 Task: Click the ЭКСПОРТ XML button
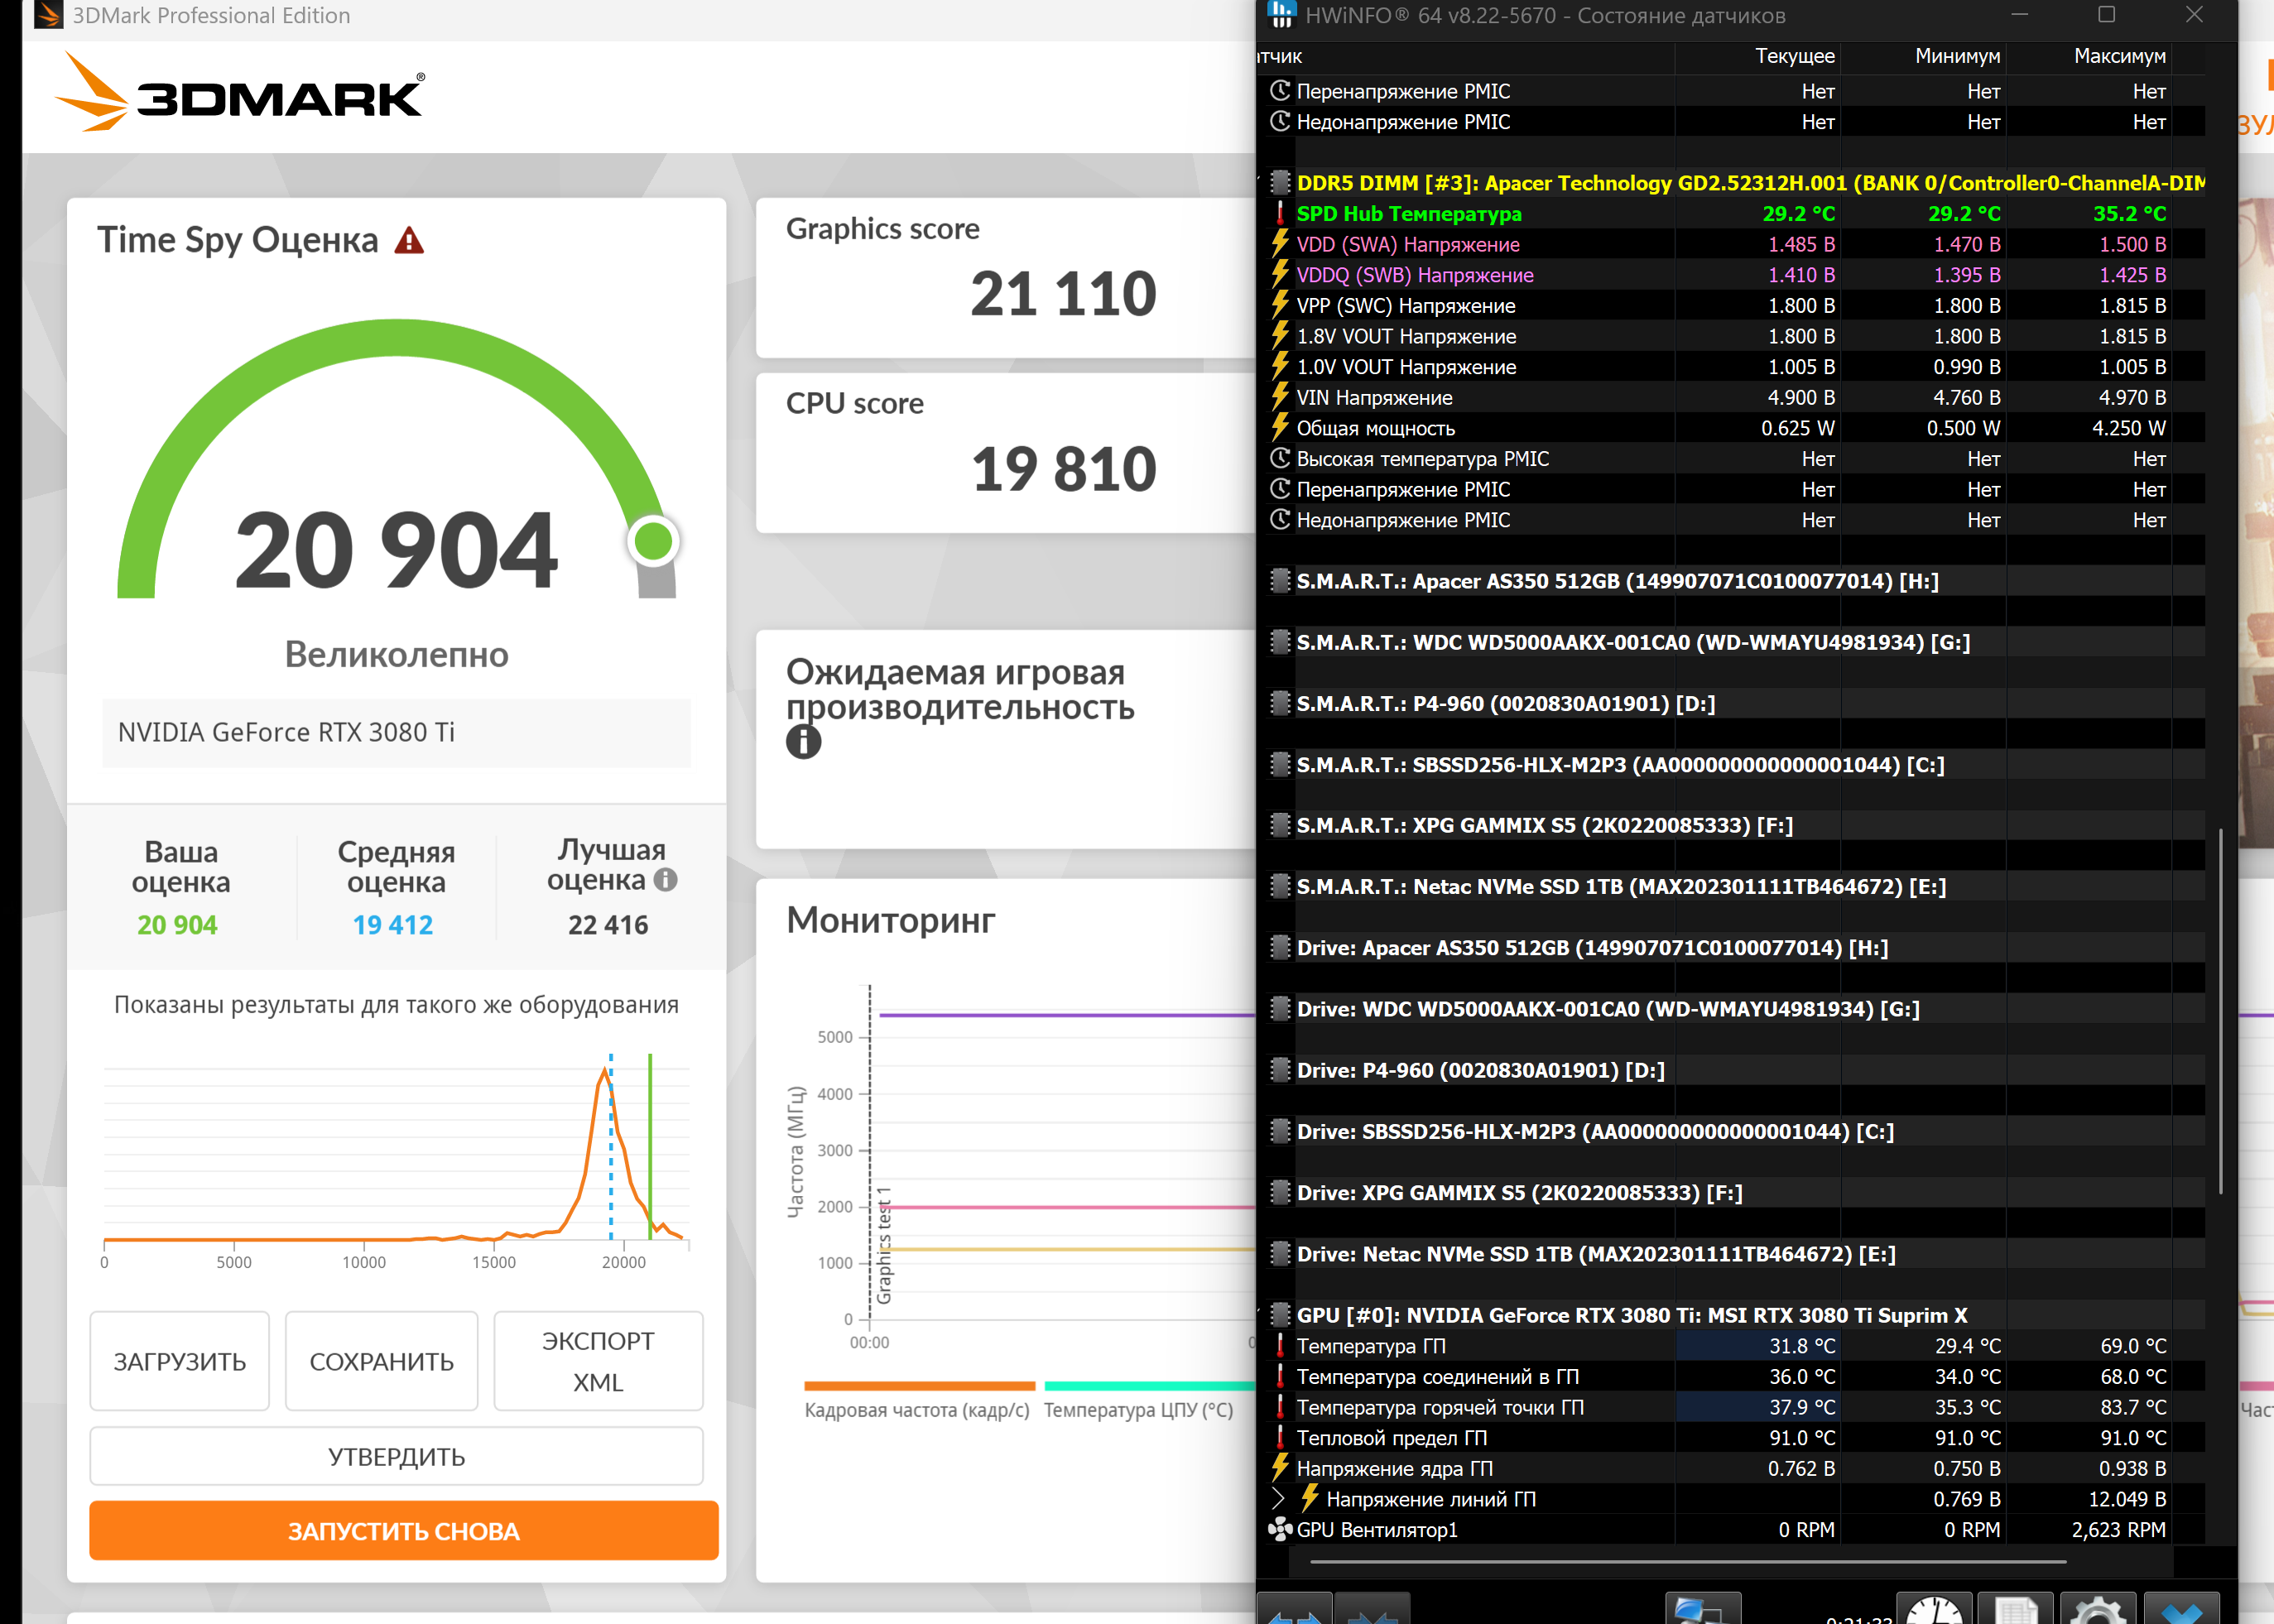tap(598, 1361)
